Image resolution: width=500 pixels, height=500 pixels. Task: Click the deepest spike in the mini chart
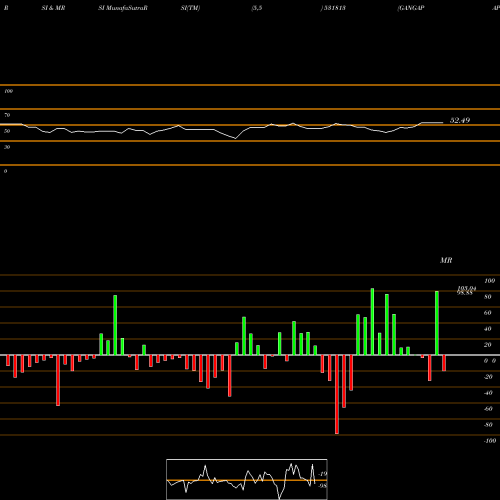tap(280, 498)
